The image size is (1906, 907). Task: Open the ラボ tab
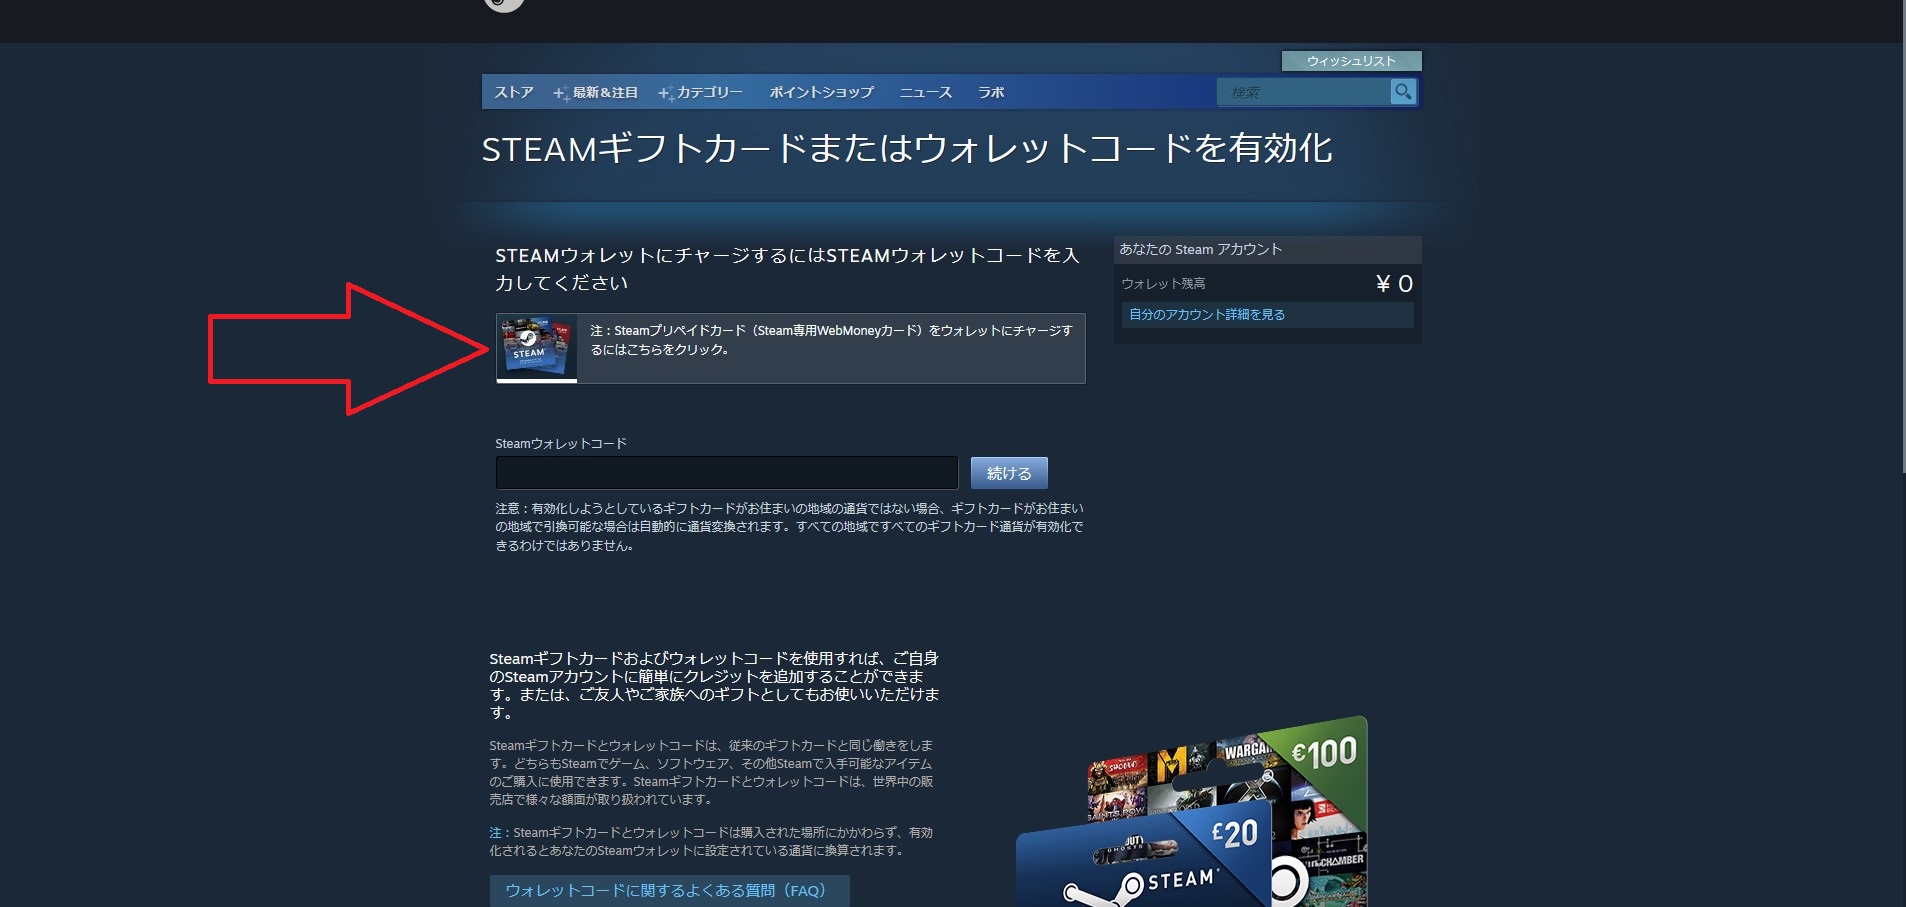[x=991, y=92]
